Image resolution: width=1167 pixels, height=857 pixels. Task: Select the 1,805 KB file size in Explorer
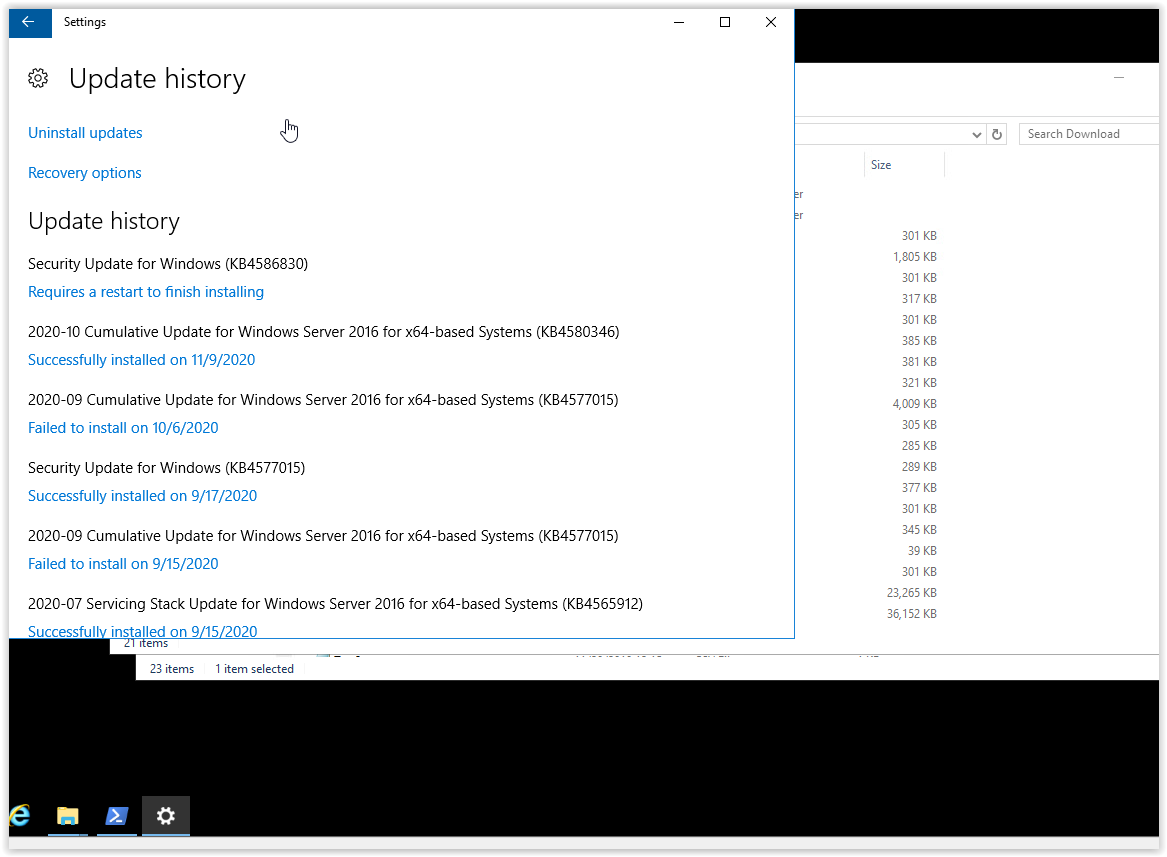click(x=915, y=257)
